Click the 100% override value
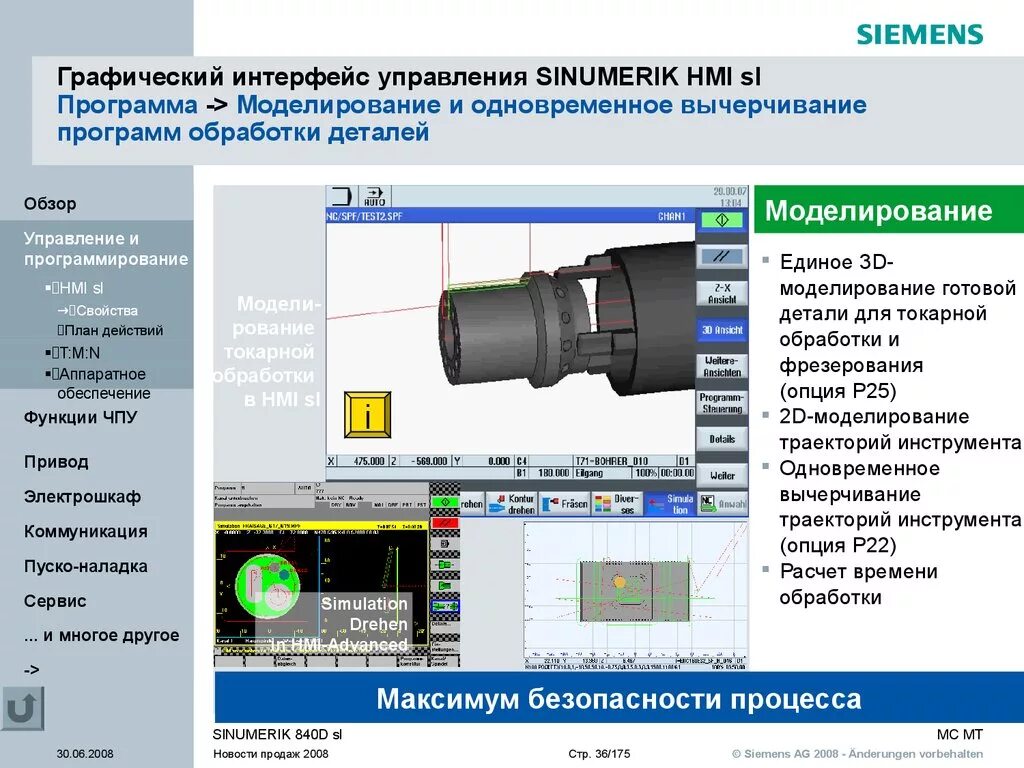1024x768 pixels. click(646, 473)
